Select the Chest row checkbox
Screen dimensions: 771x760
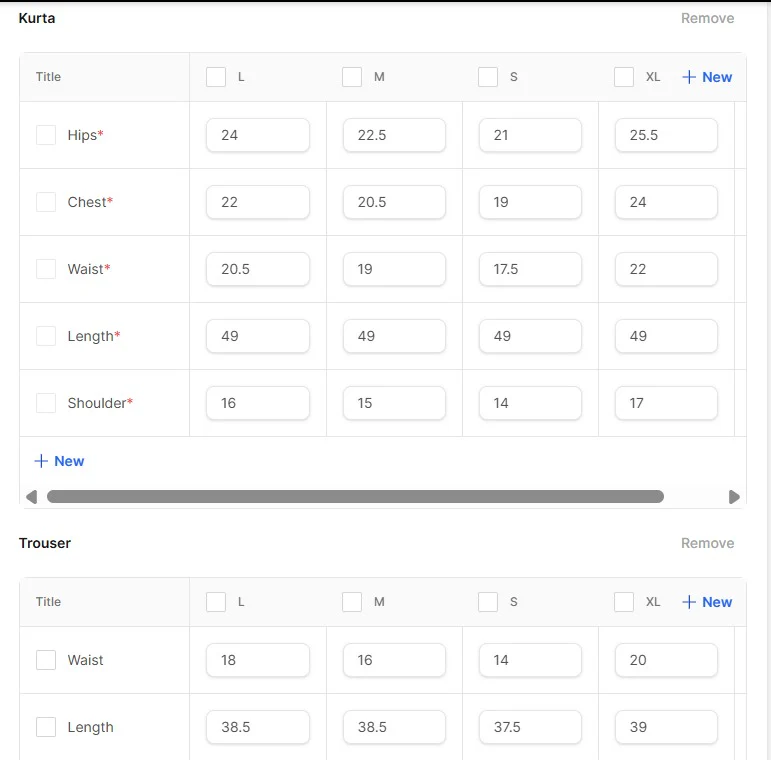click(46, 202)
